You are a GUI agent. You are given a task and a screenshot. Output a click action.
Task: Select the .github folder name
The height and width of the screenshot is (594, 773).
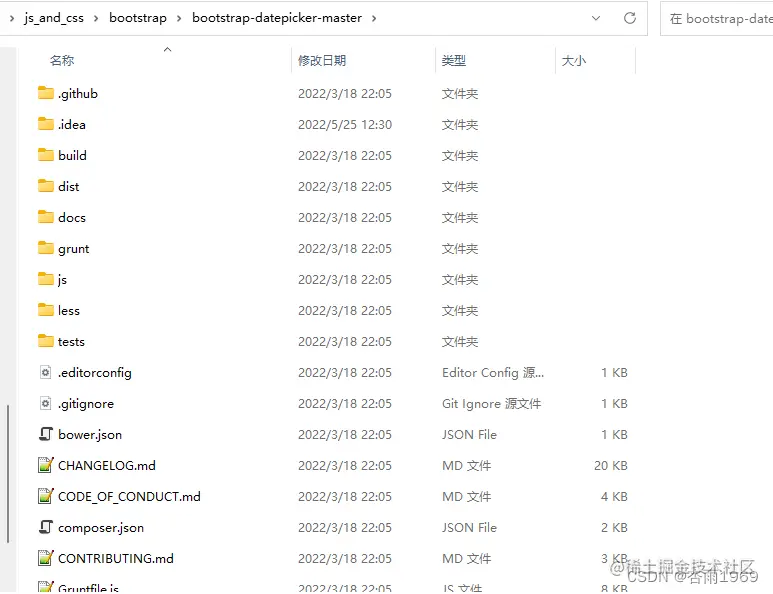click(78, 94)
